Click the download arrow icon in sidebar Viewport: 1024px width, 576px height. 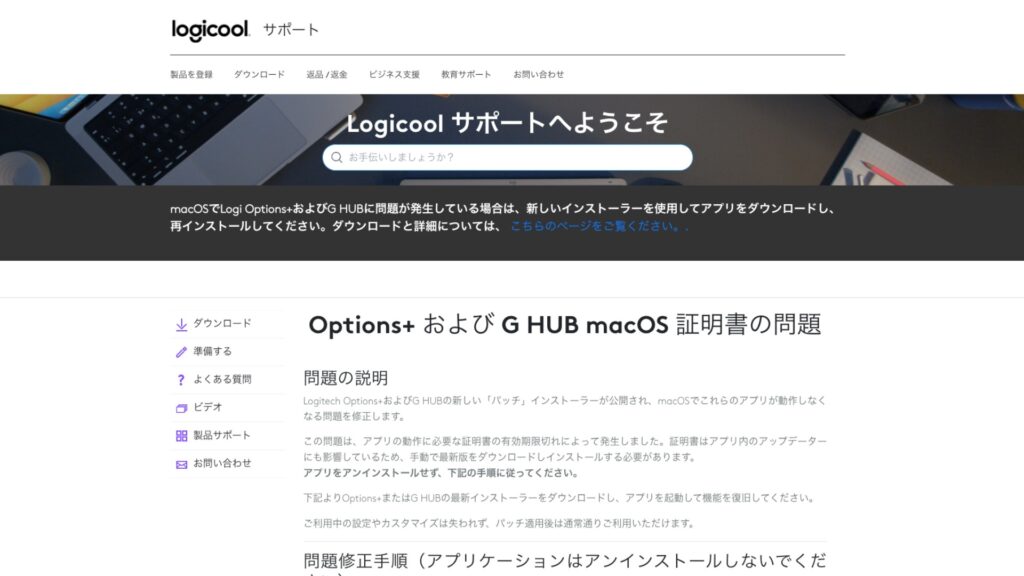(x=181, y=324)
